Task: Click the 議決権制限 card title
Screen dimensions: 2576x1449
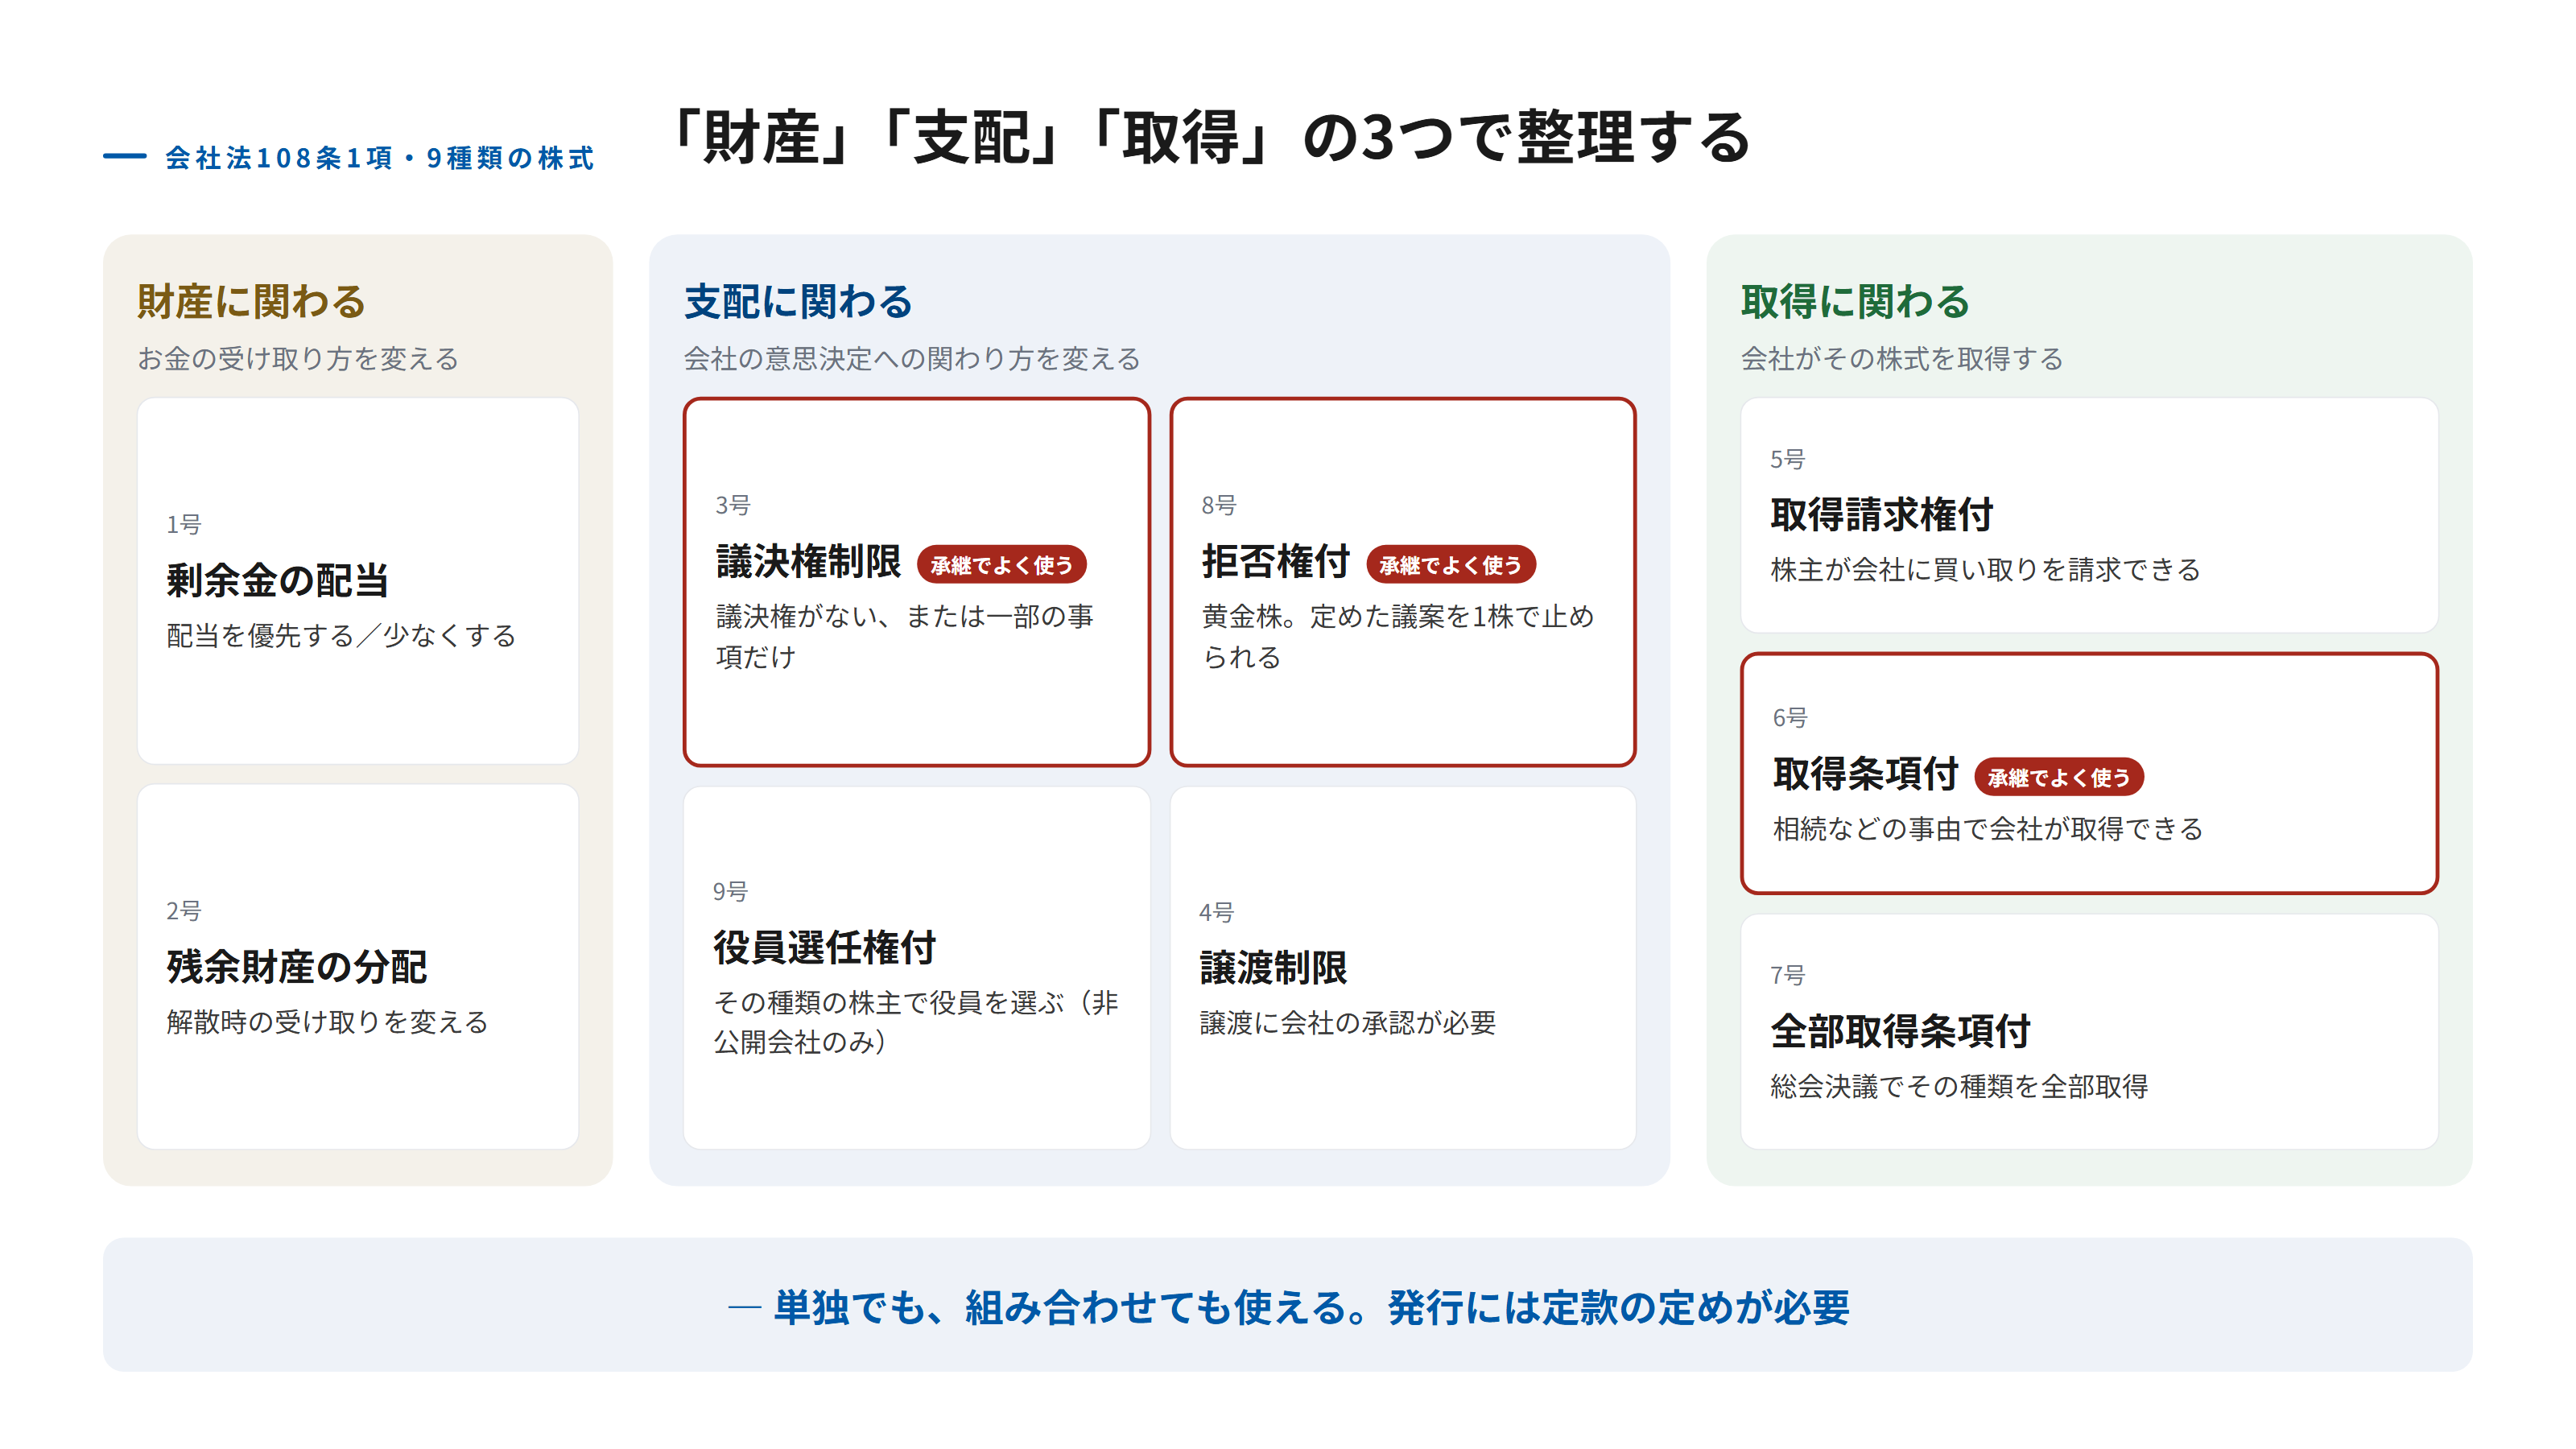Action: [808, 562]
